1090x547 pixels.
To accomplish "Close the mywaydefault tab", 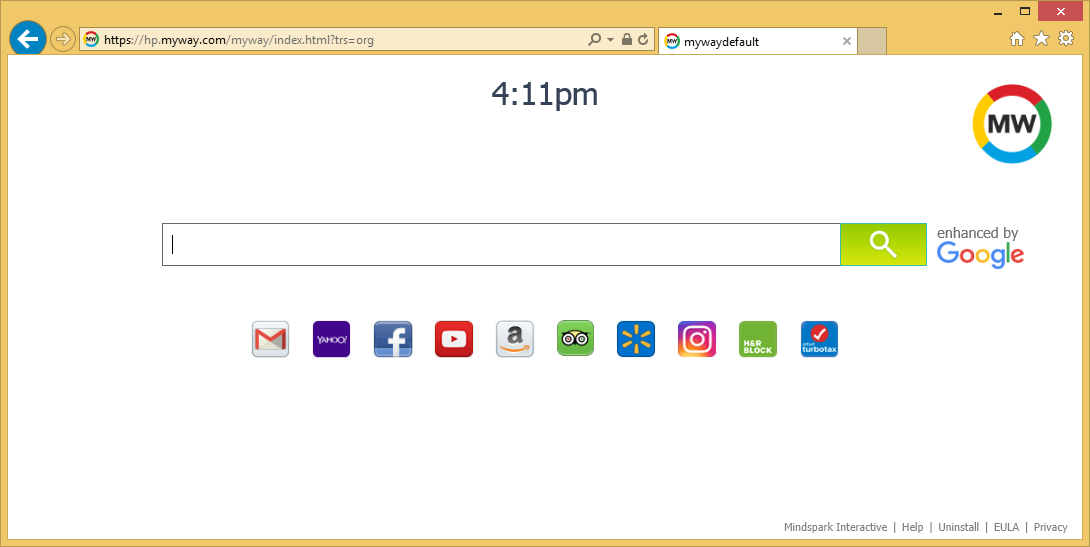I will pyautogui.click(x=847, y=41).
